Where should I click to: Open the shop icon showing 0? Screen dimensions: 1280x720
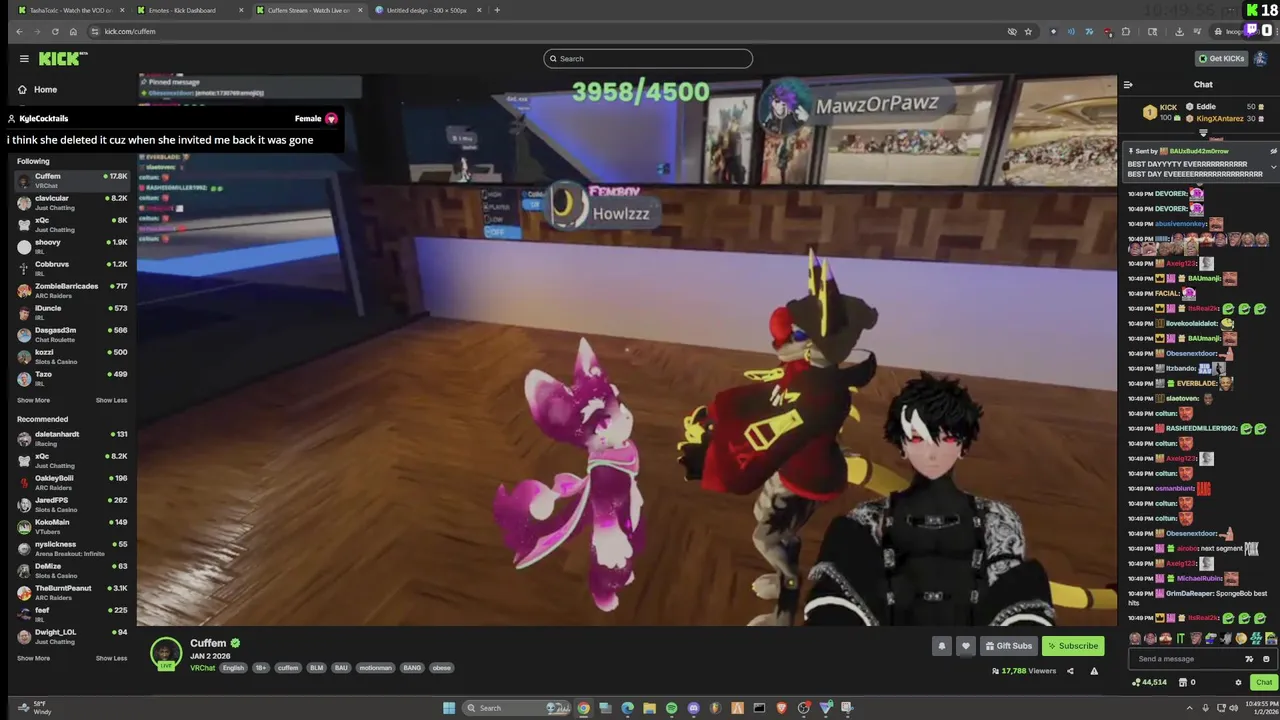1183,682
